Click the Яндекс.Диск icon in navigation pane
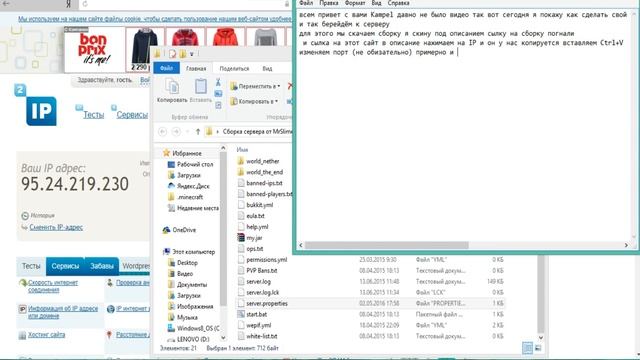This screenshot has height=360, width=640. click(x=171, y=186)
